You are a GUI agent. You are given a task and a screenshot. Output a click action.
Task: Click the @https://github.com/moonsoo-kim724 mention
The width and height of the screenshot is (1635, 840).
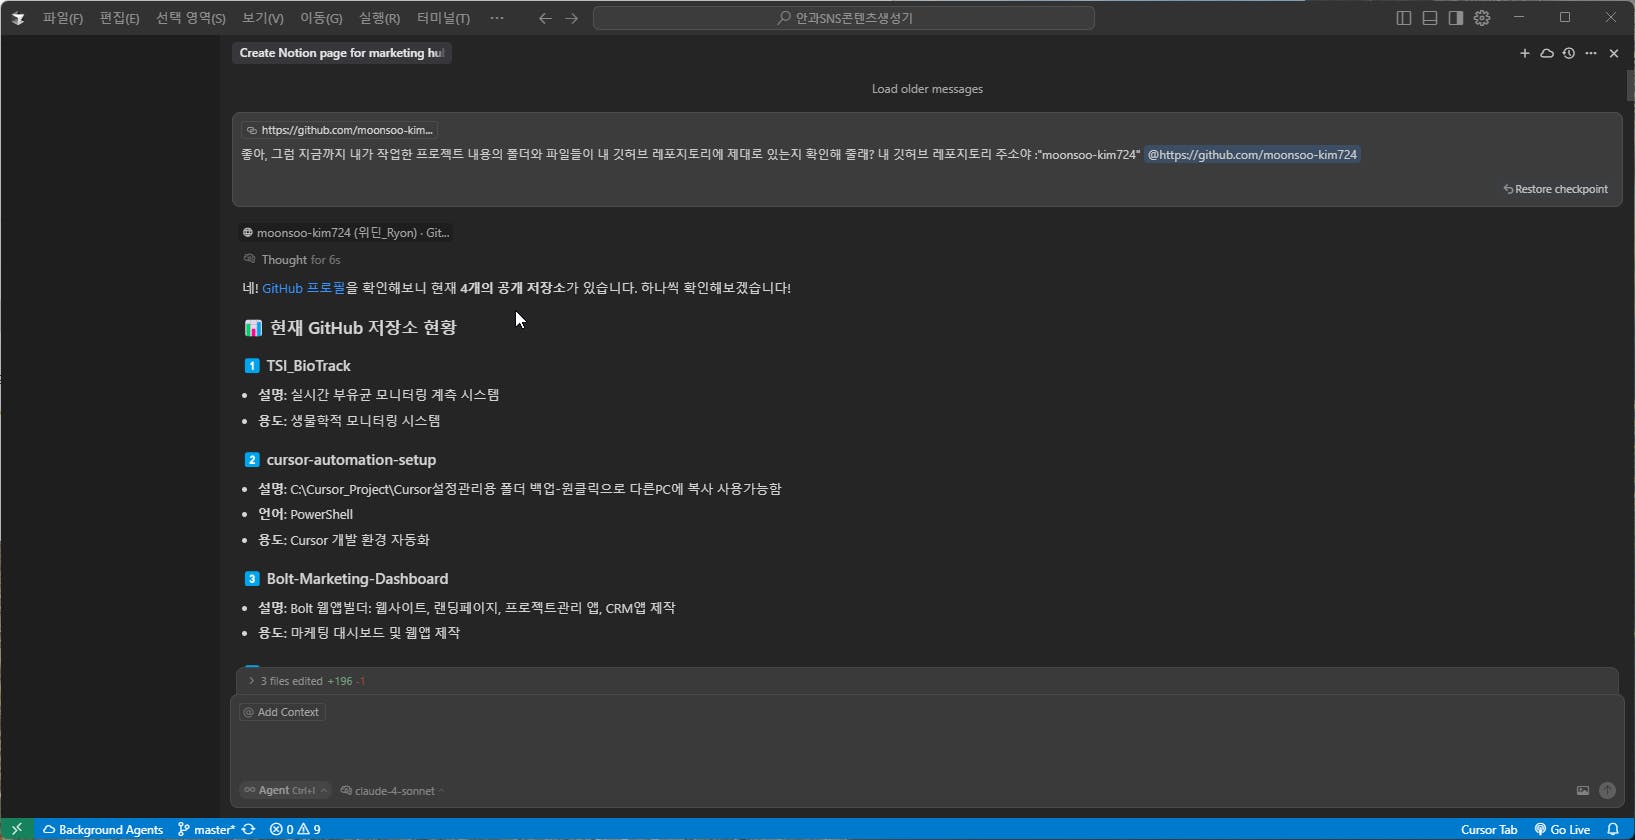[1252, 155]
